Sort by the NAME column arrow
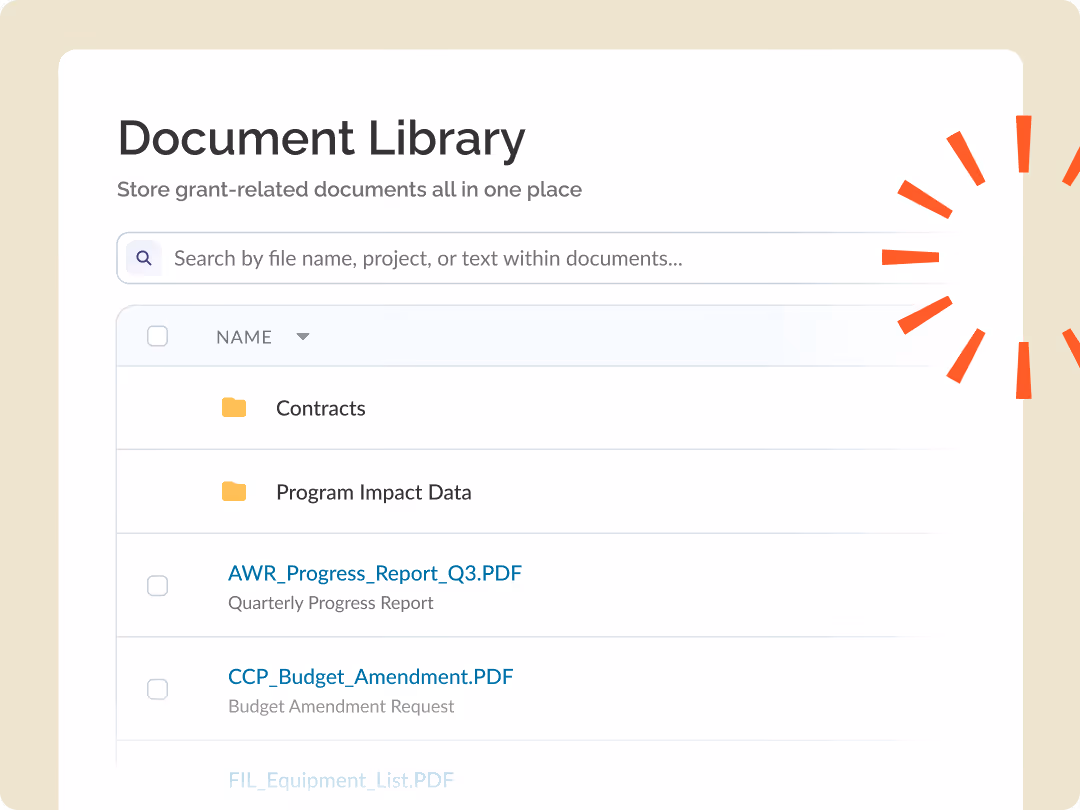The width and height of the screenshot is (1080, 810). 302,337
